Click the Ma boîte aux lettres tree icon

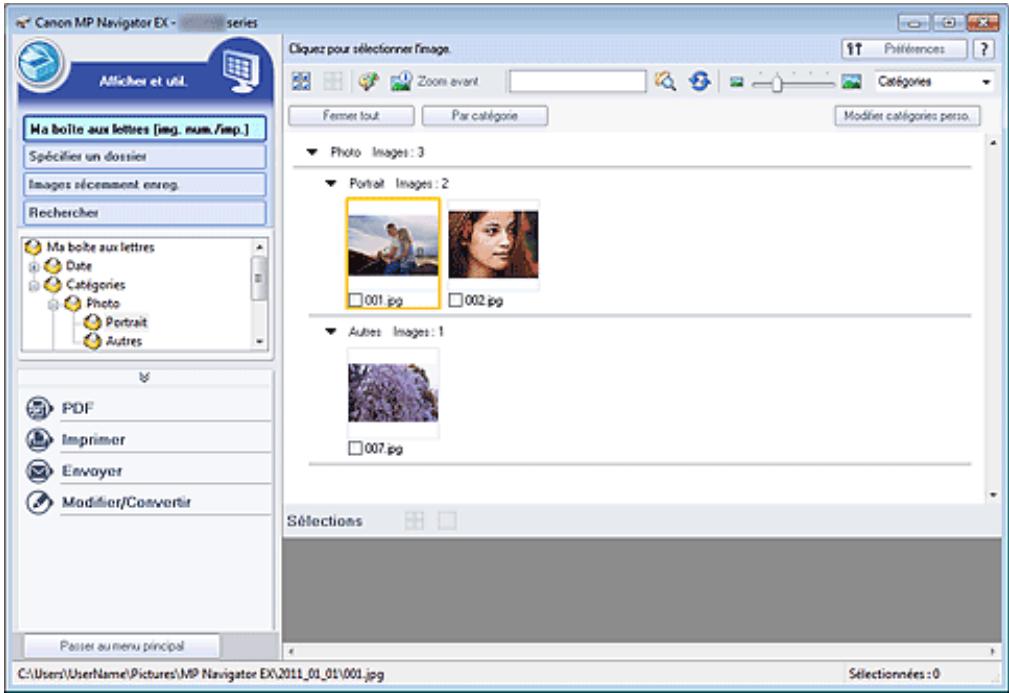tap(33, 247)
